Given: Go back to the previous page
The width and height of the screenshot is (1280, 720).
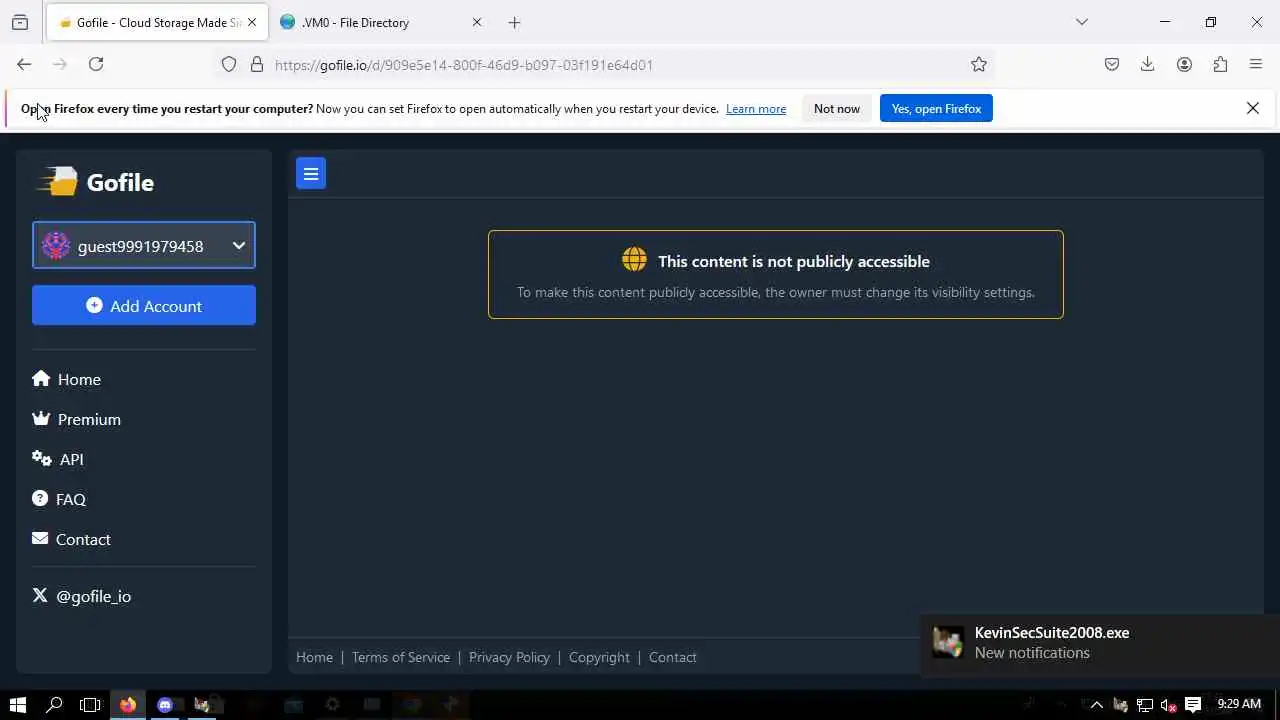Looking at the screenshot, I should click(x=24, y=64).
